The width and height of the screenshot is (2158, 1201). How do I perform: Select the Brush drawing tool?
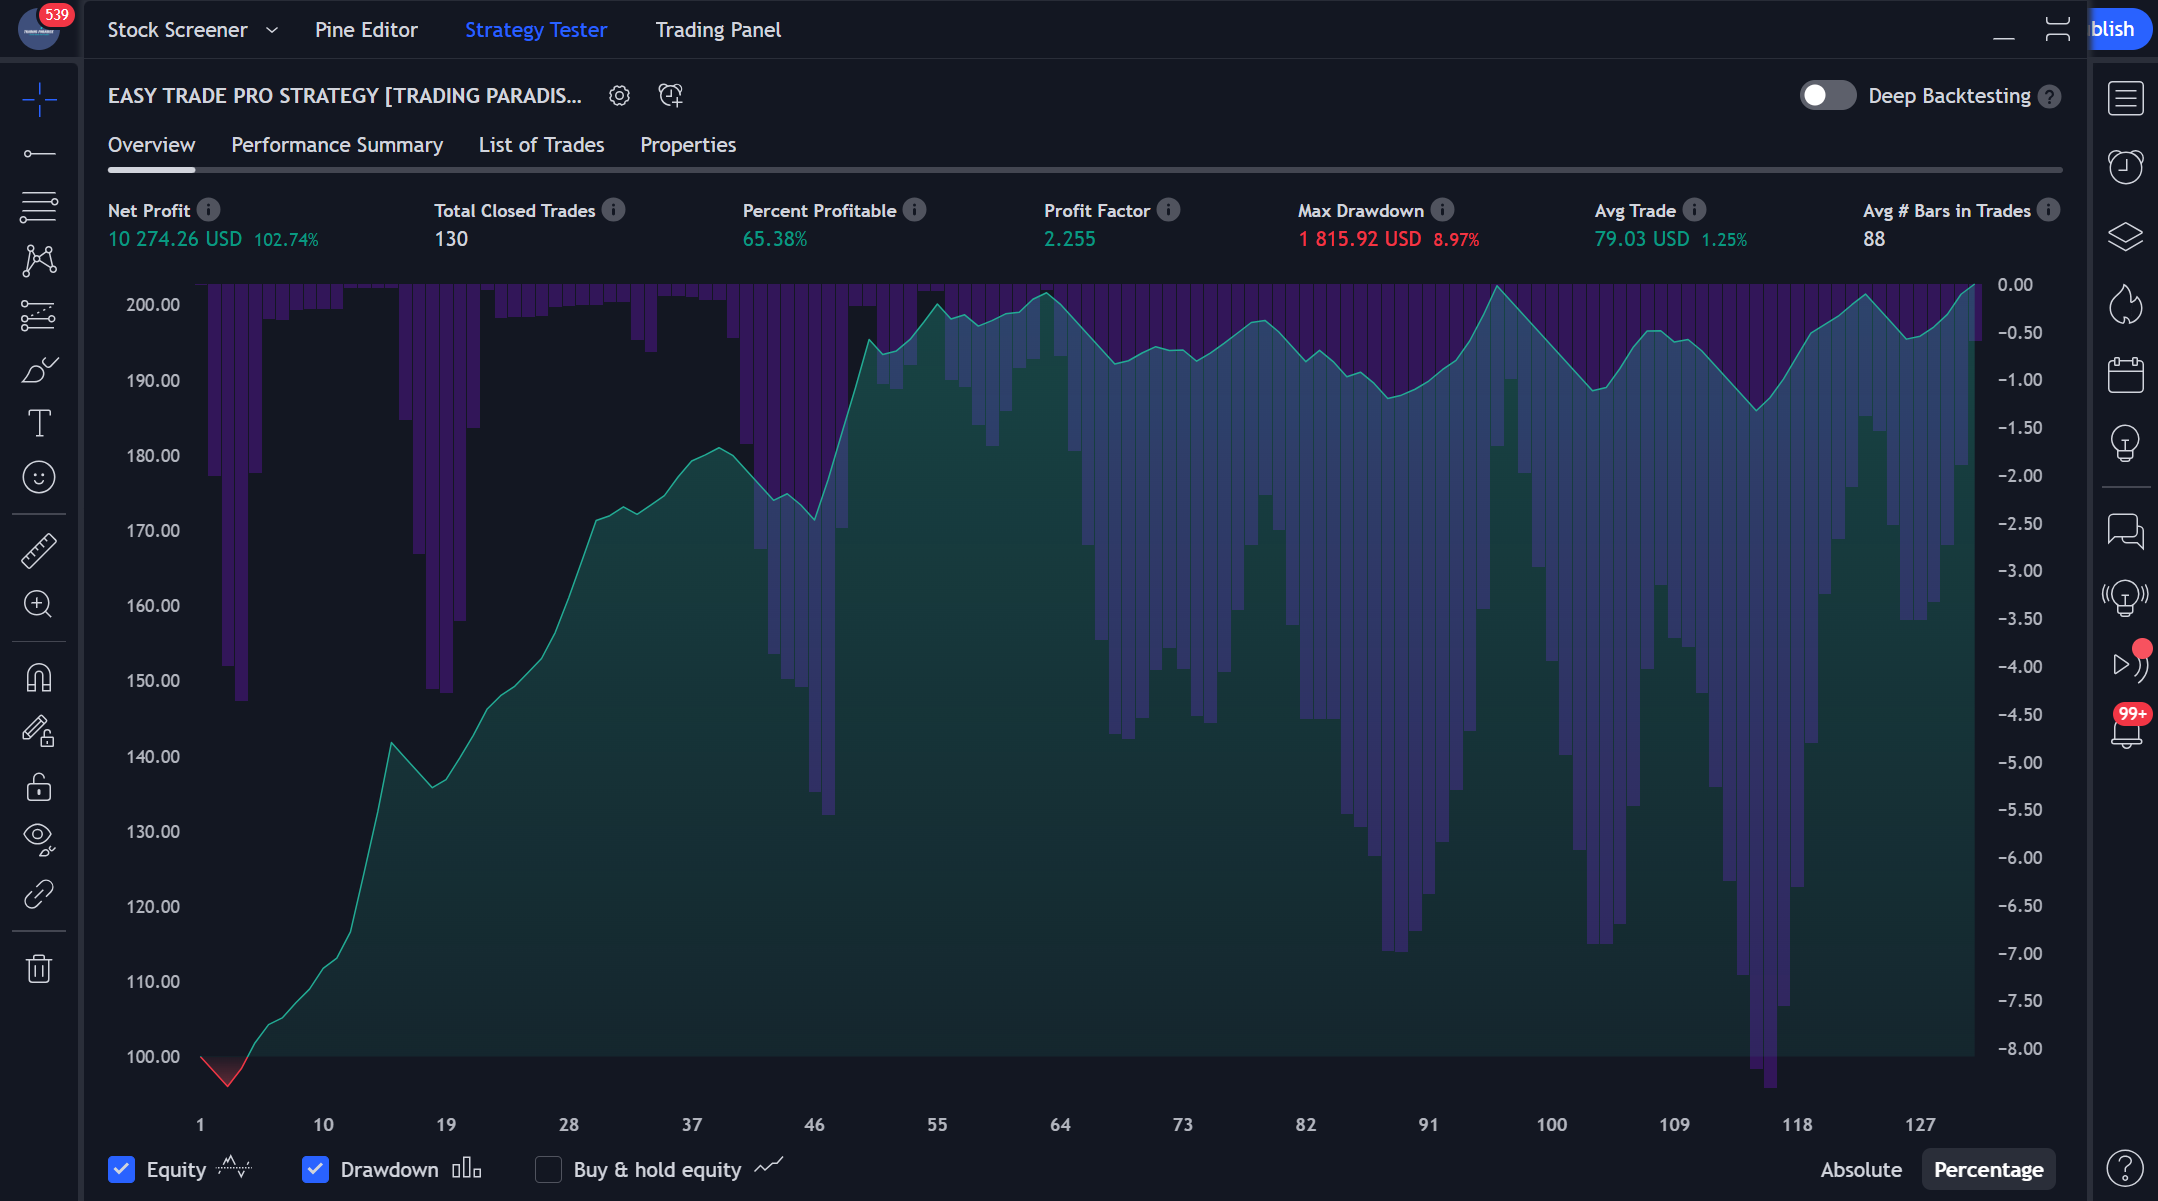point(39,370)
